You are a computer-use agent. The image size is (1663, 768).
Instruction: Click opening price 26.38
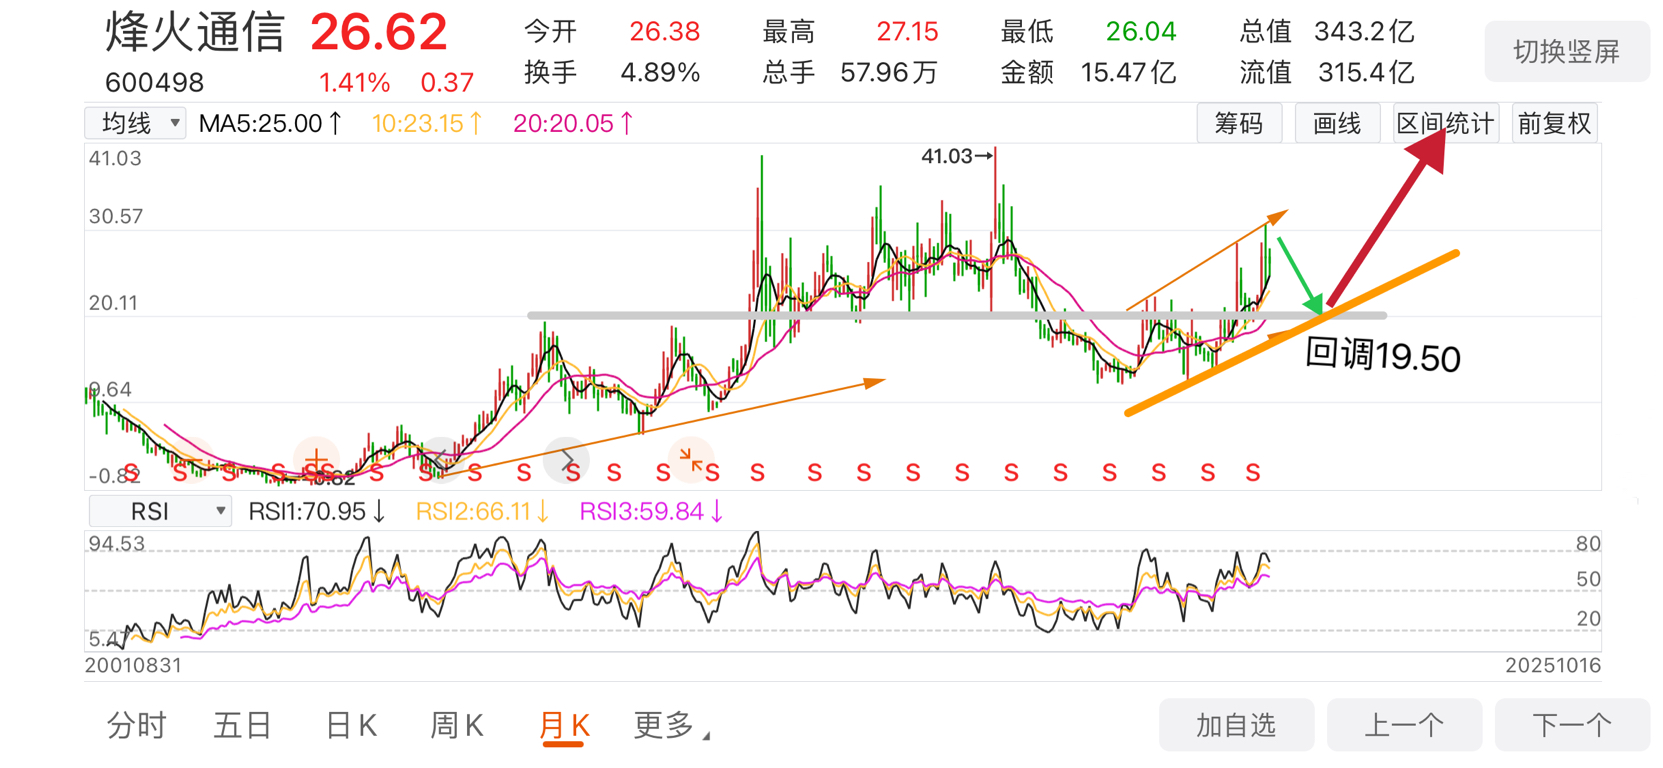click(665, 32)
